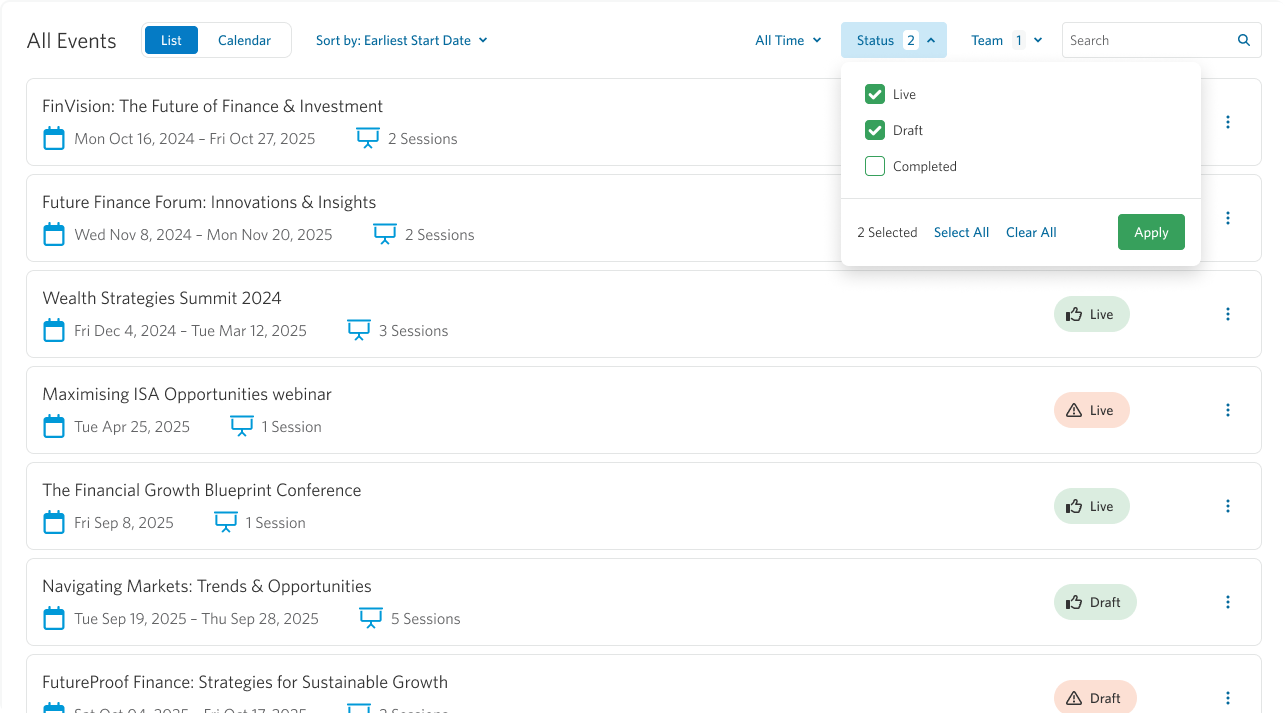Click thumbs-up Live badge on Wealth Strategies Summit

1091,314
